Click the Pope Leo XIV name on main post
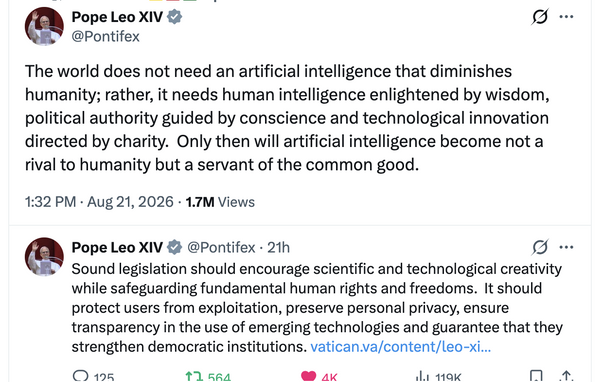The width and height of the screenshot is (603, 382). [117, 17]
